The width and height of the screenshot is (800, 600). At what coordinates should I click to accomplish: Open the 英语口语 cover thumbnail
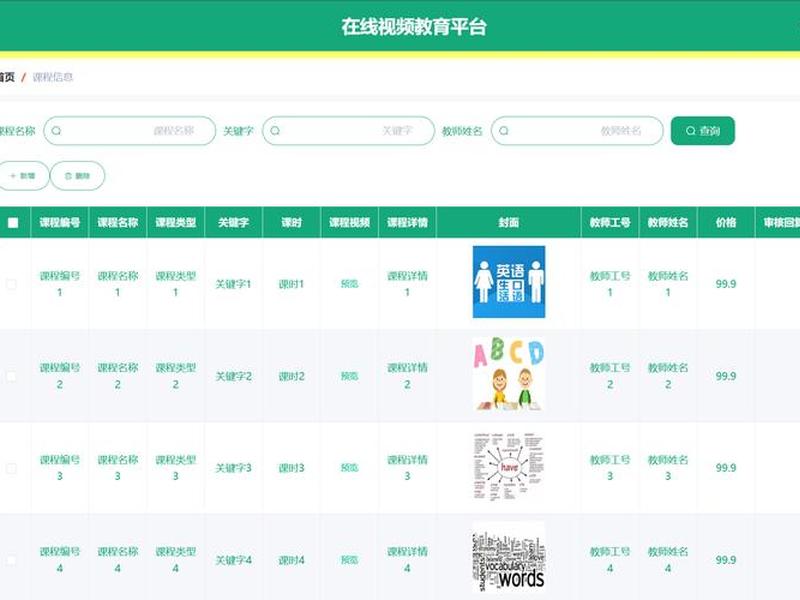coord(509,282)
